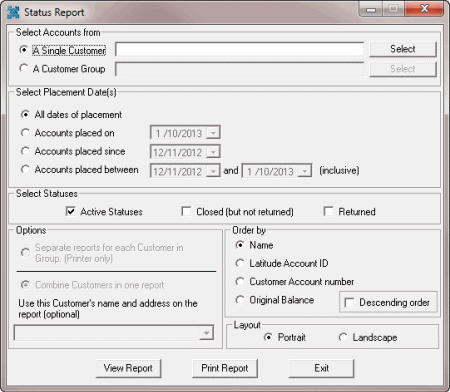Image resolution: width=450 pixels, height=392 pixels.
Task: Click the Exit button
Action: point(321,368)
